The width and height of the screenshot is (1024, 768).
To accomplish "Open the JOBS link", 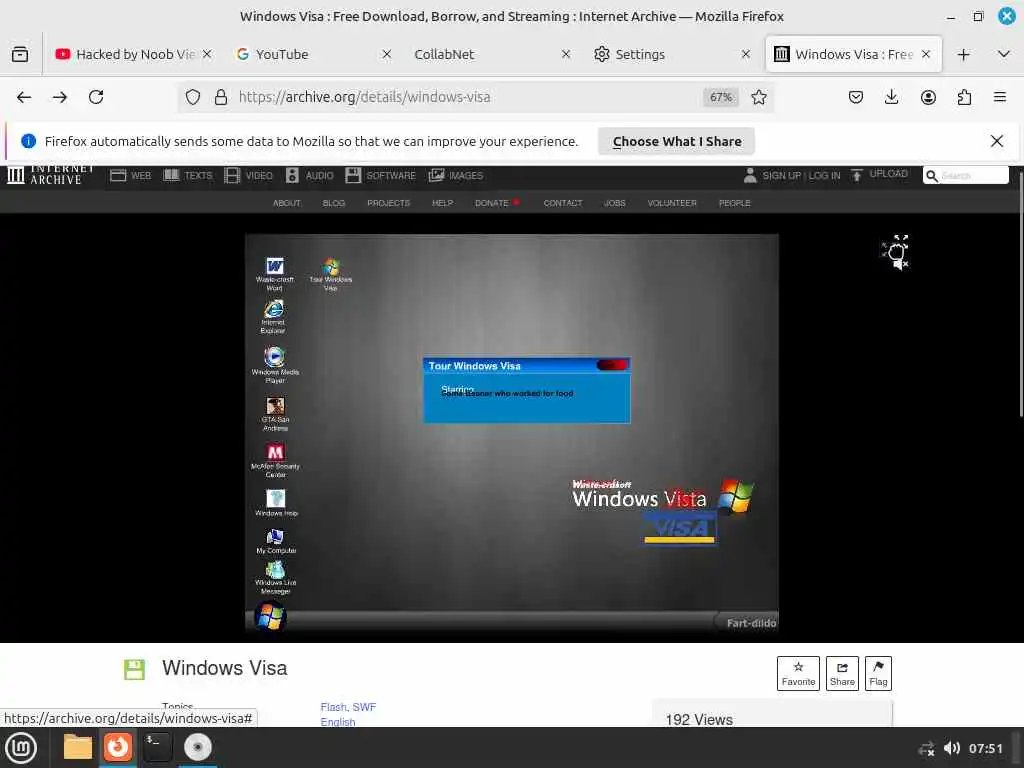I will coord(615,203).
